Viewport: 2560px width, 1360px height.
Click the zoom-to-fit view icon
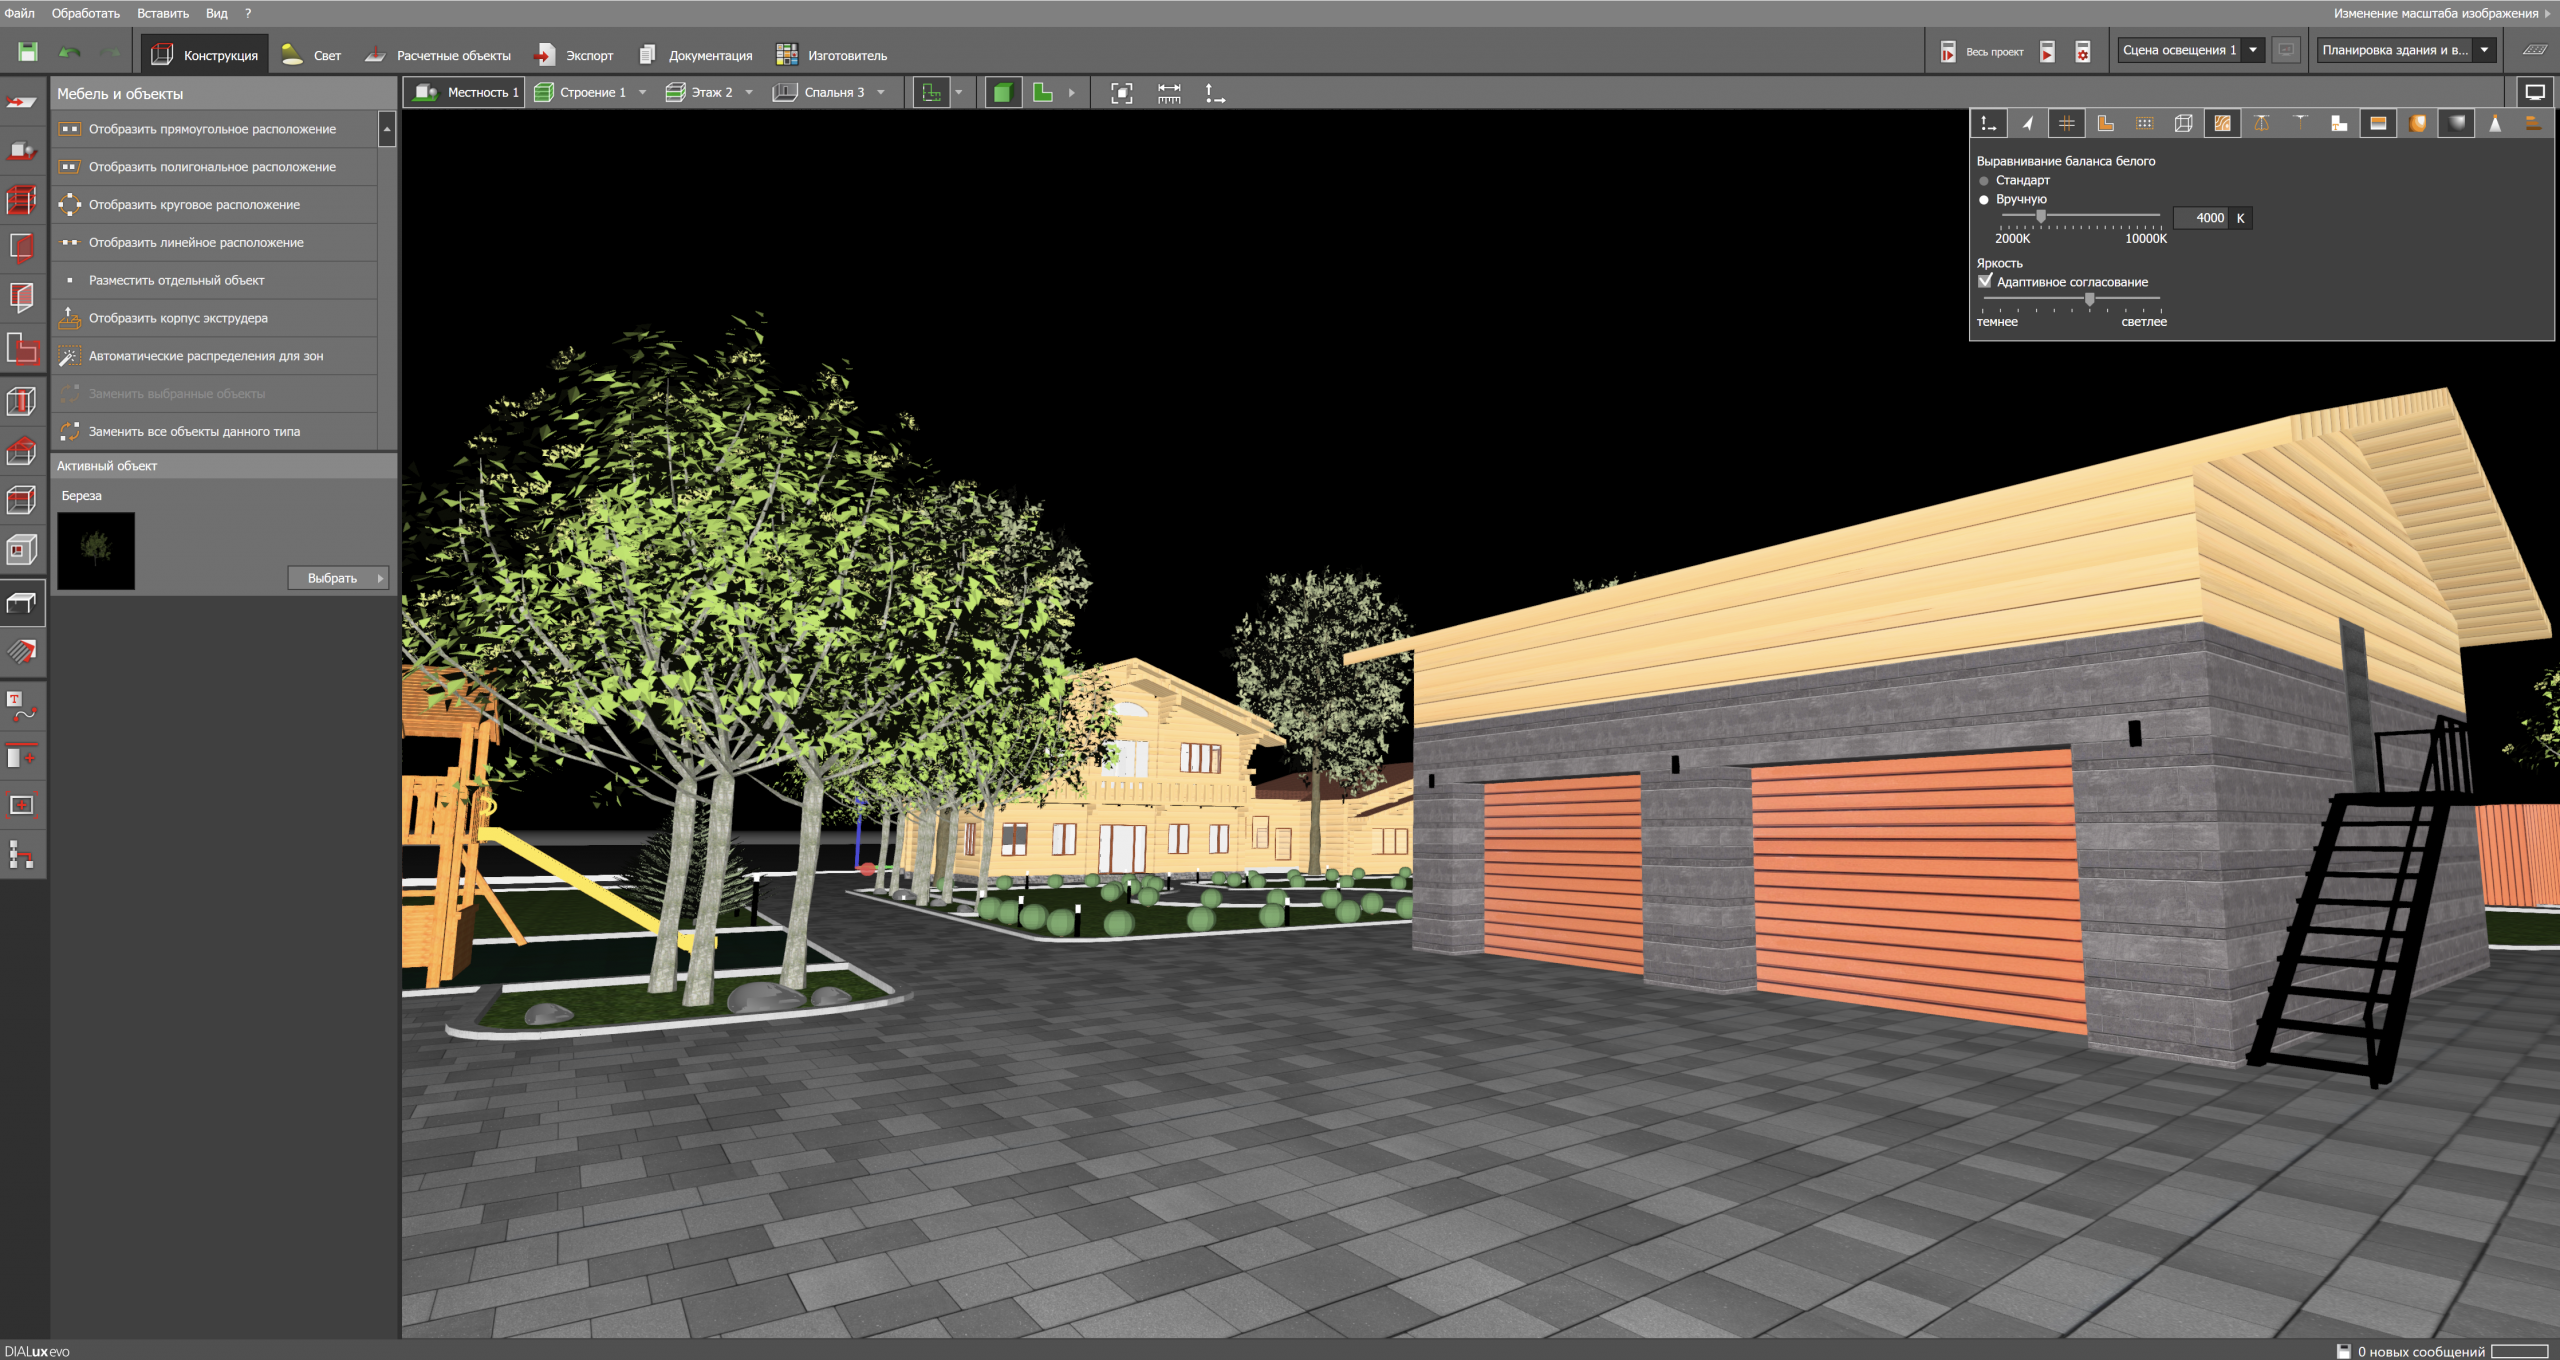1121,93
